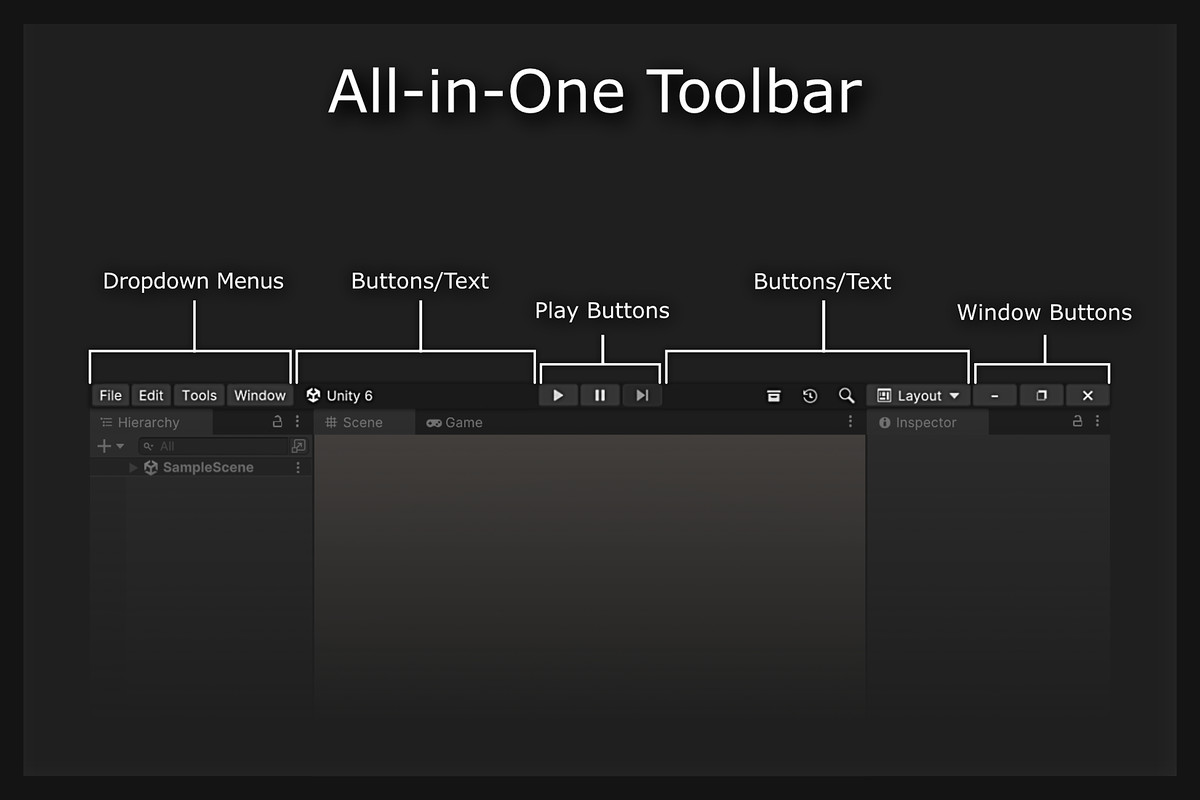Pause the game with the pause button

[x=600, y=394]
